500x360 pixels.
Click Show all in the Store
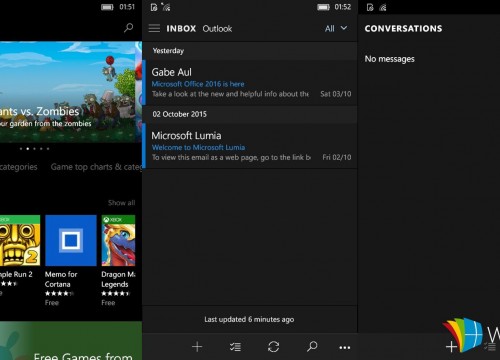point(121,203)
